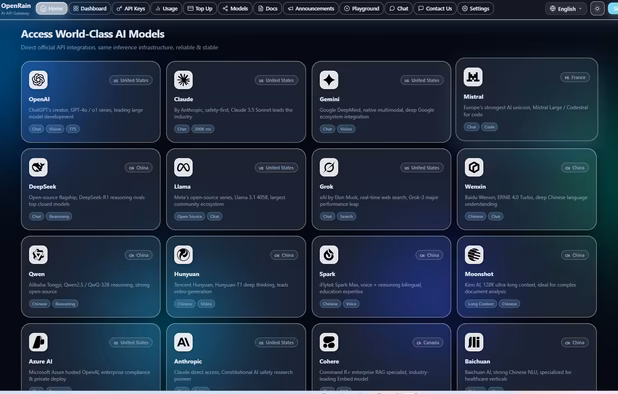Screen dimensions: 618x394
Task: Click the Search tag on Grok card
Action: click(346, 216)
